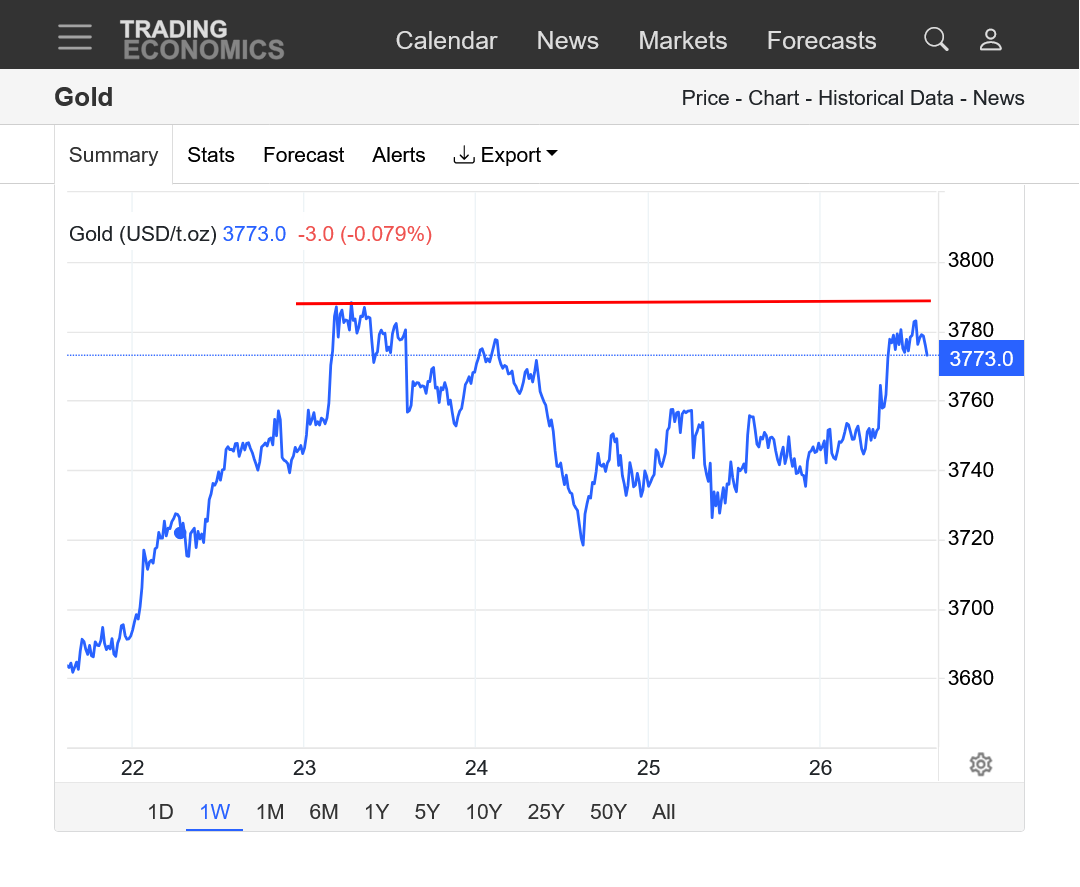Open the user account icon
The image size is (1080, 887).
click(x=990, y=39)
